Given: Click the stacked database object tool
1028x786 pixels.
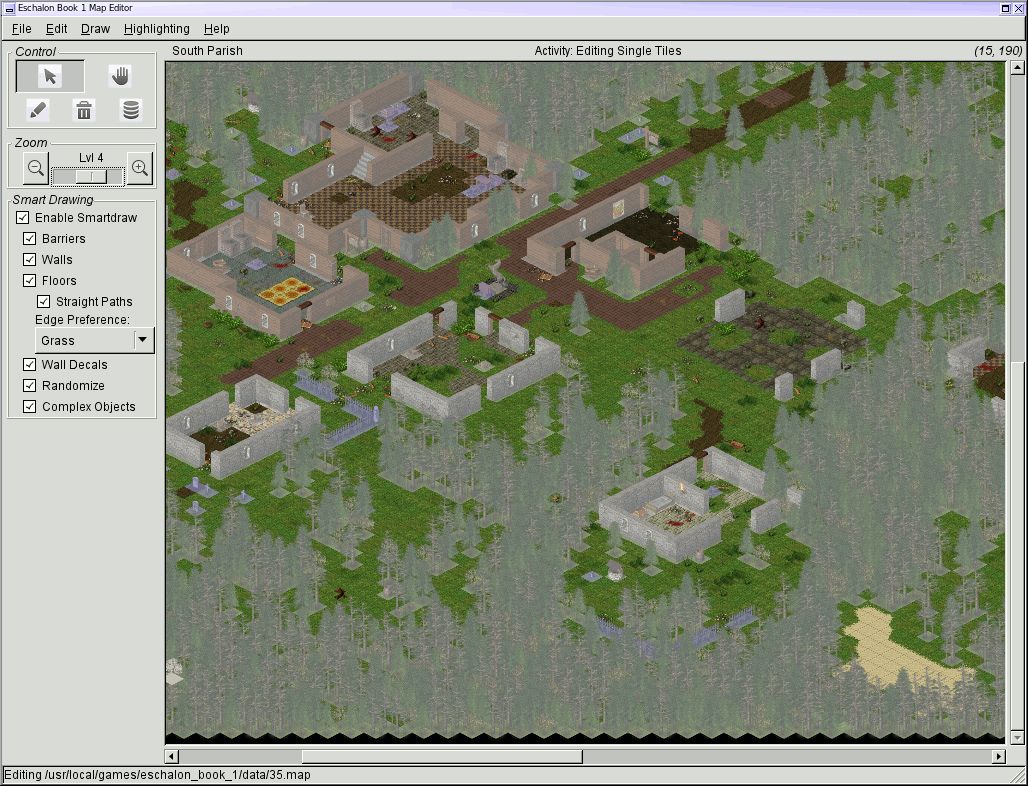Looking at the screenshot, I should (131, 110).
